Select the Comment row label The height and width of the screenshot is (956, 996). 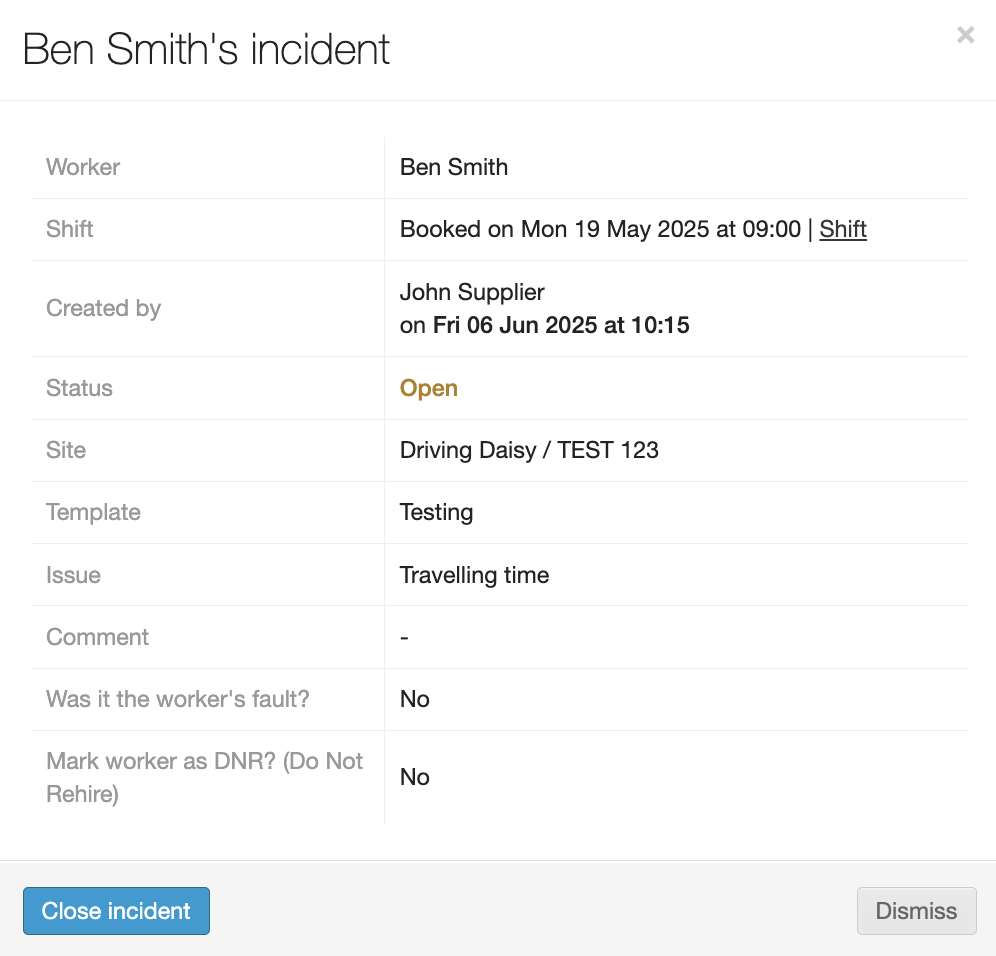tap(97, 637)
